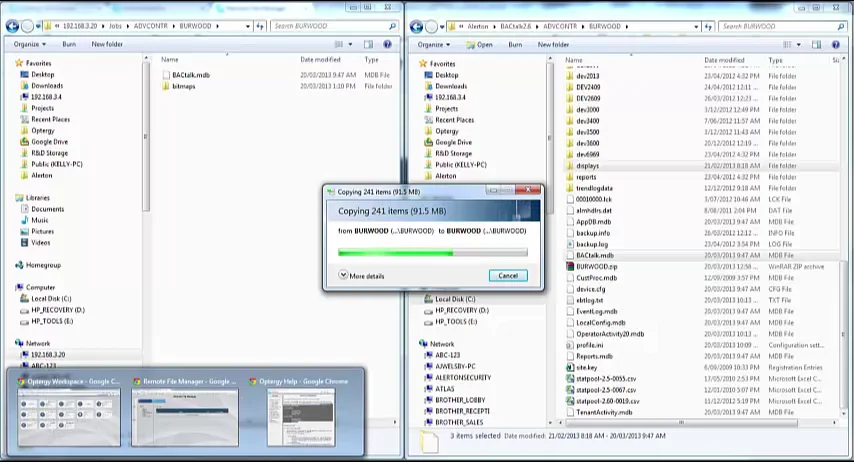
Task: Toggle preview pane in left Explorer window
Action: click(368, 44)
